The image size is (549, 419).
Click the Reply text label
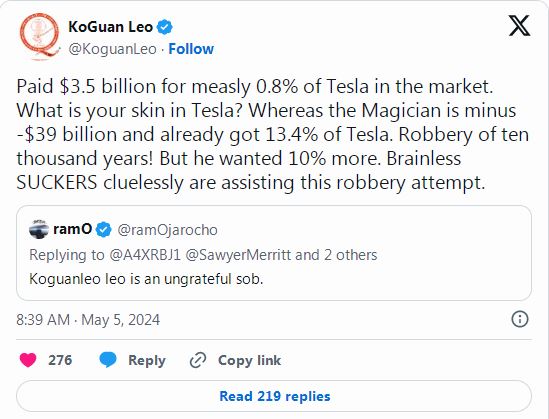pos(147,360)
